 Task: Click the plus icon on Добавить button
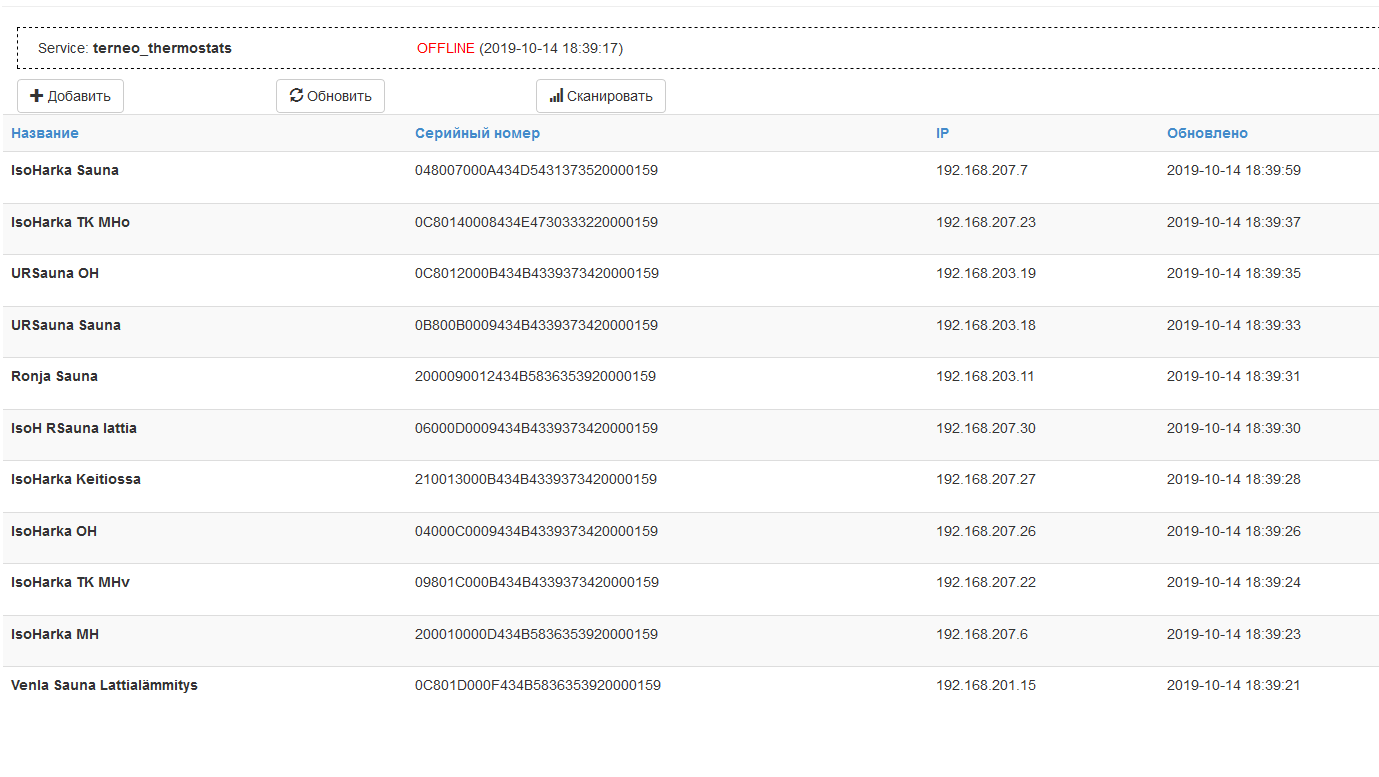(x=36, y=96)
